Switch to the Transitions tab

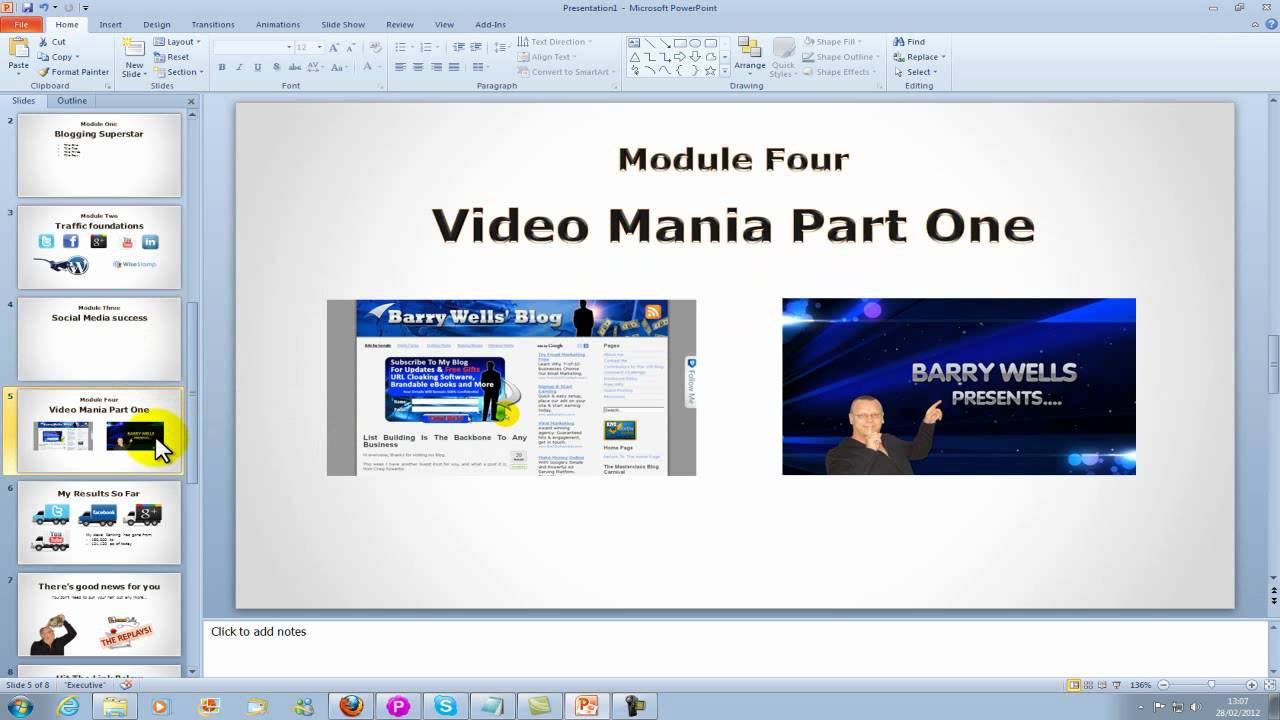point(212,24)
